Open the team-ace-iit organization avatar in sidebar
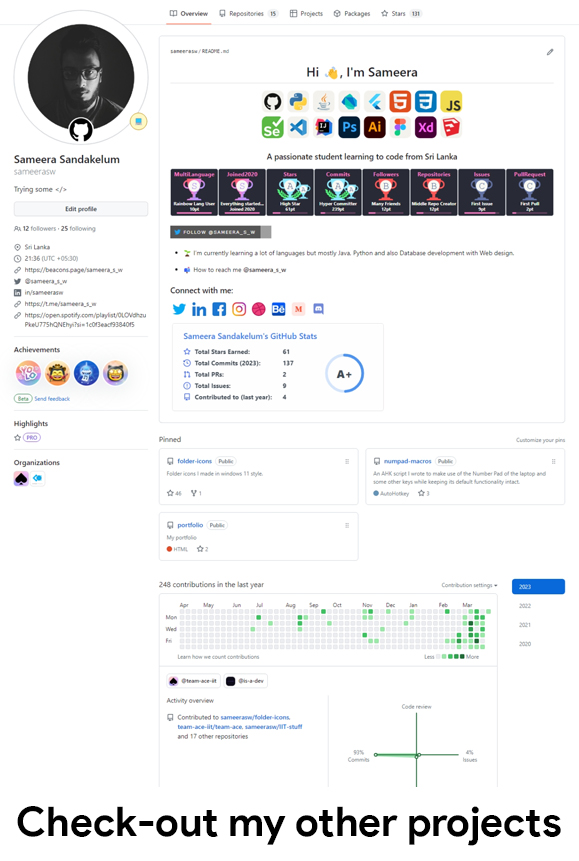The image size is (579, 861). pos(21,478)
